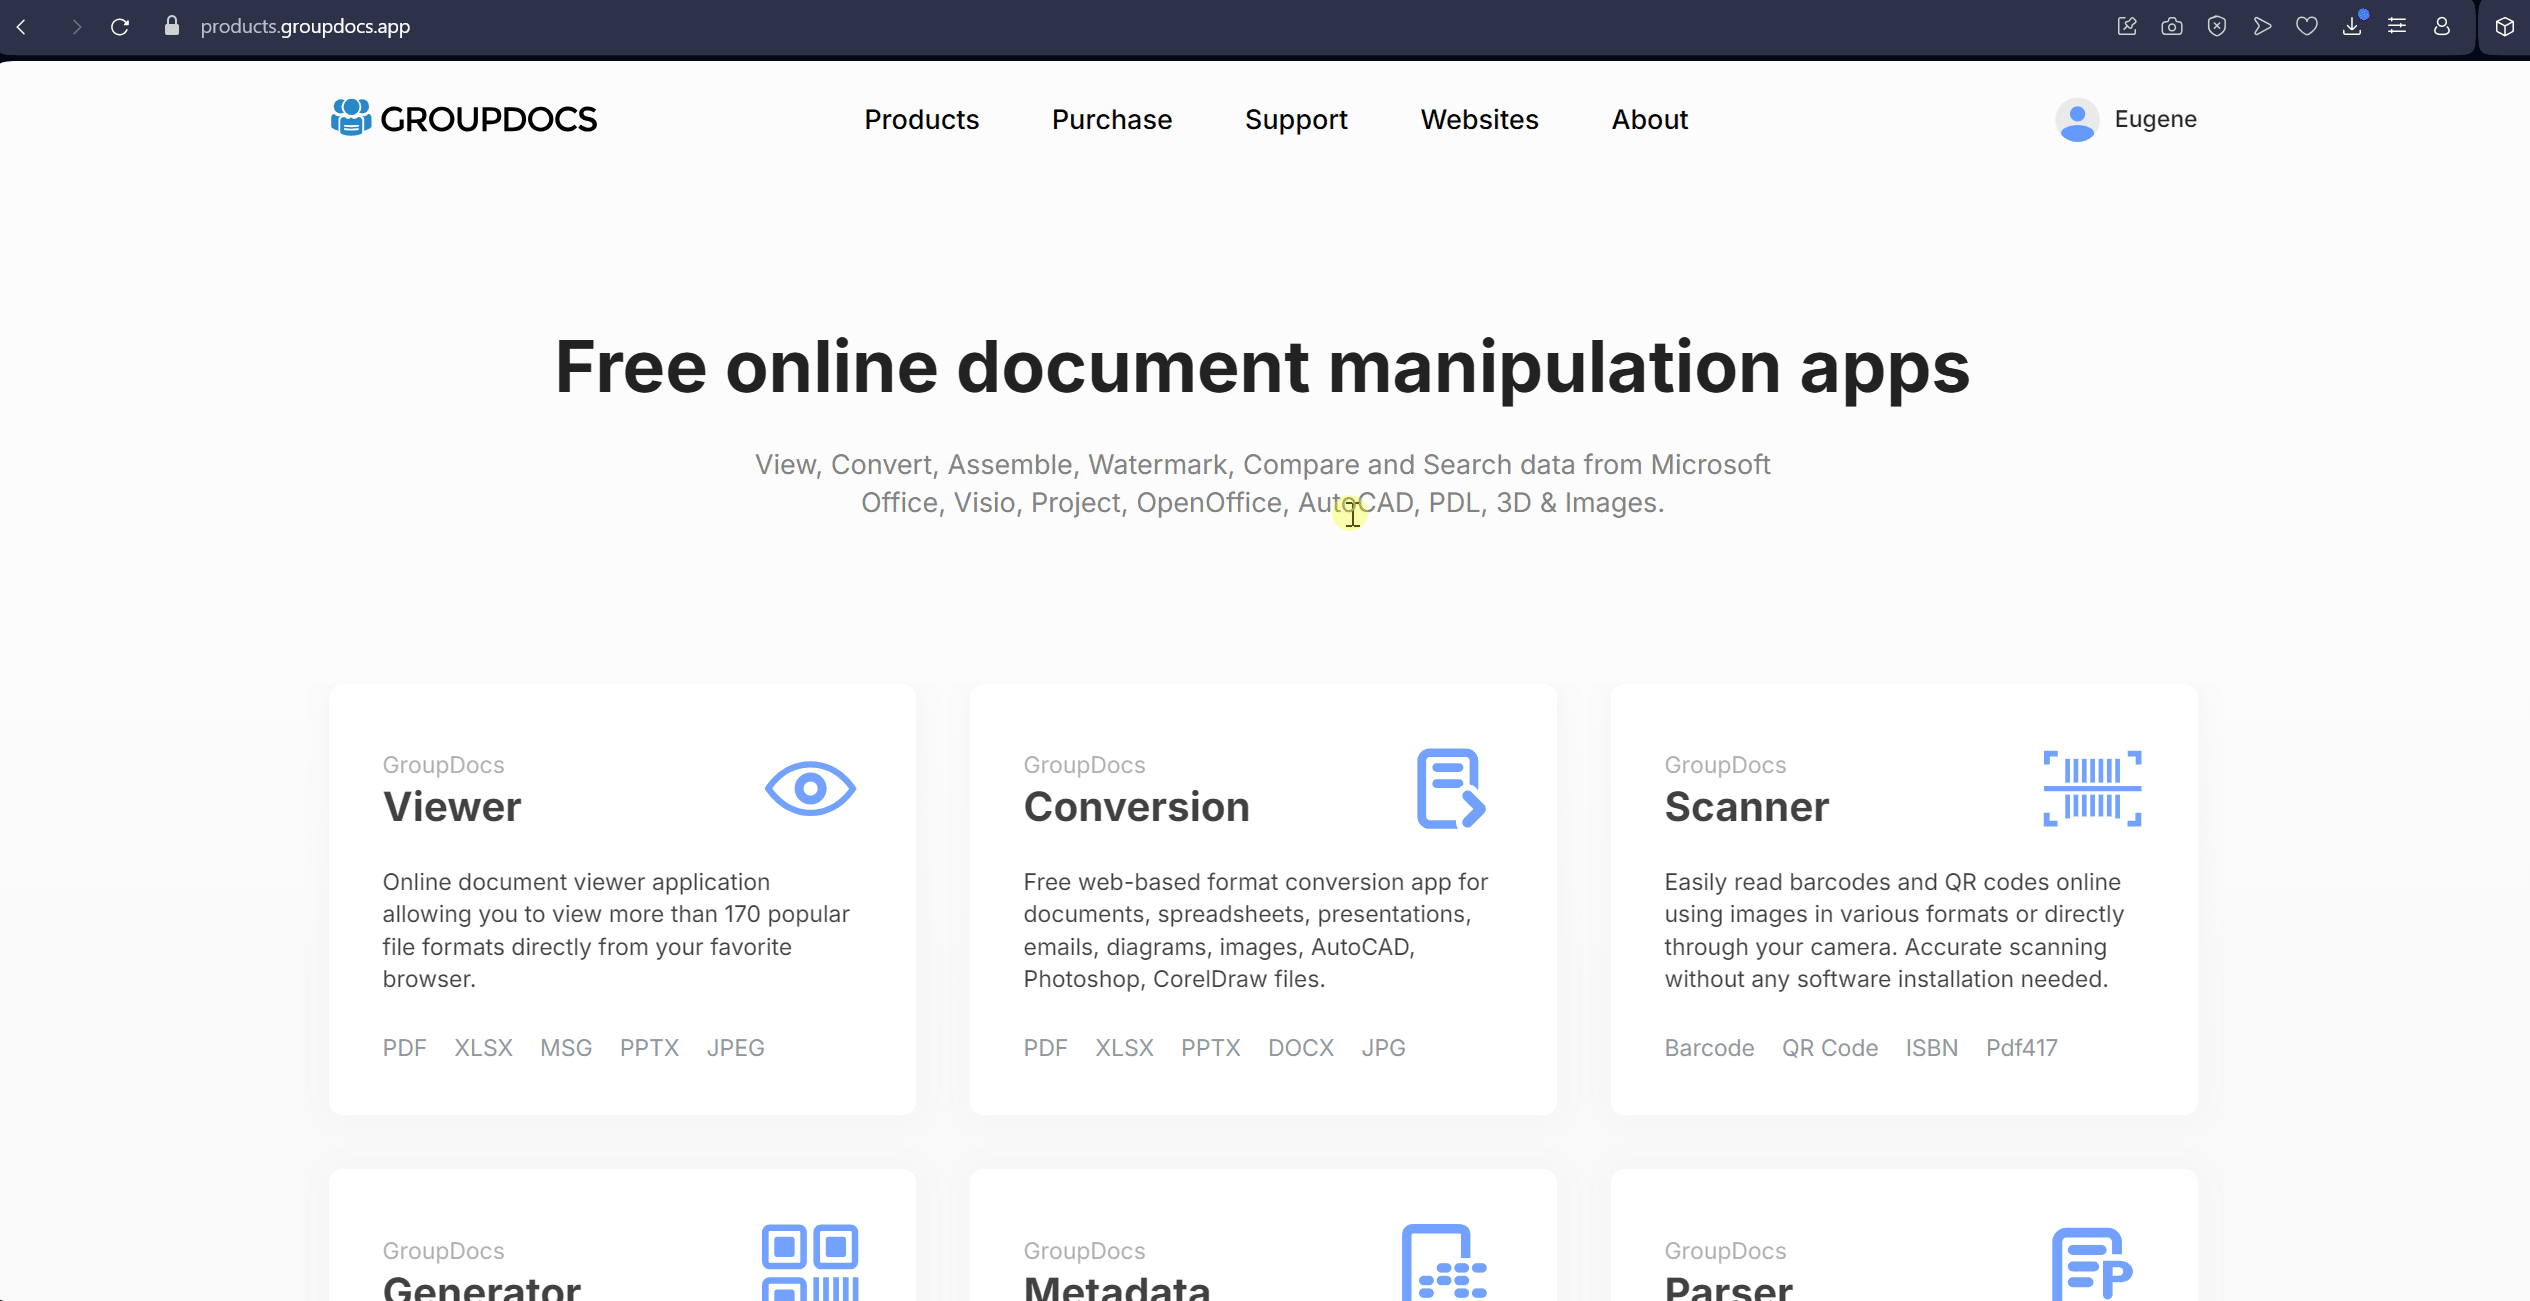Viewport: 2530px width, 1301px height.
Task: Click the heart bookmarks icon
Action: point(2307,26)
